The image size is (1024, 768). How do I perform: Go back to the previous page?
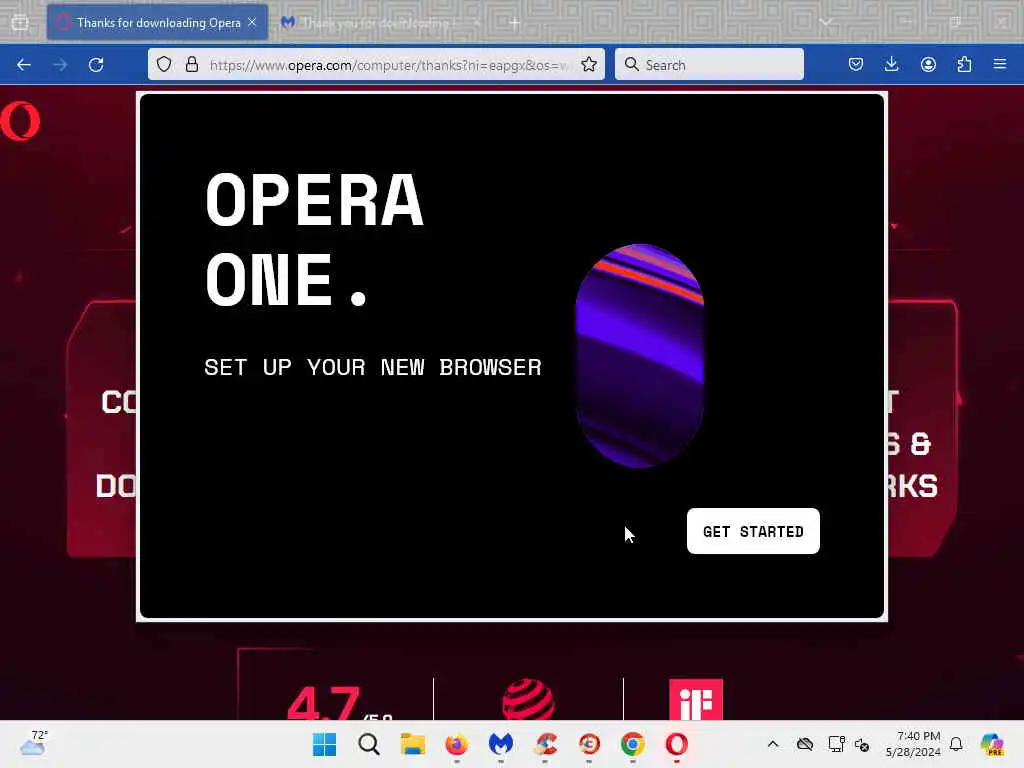click(24, 65)
